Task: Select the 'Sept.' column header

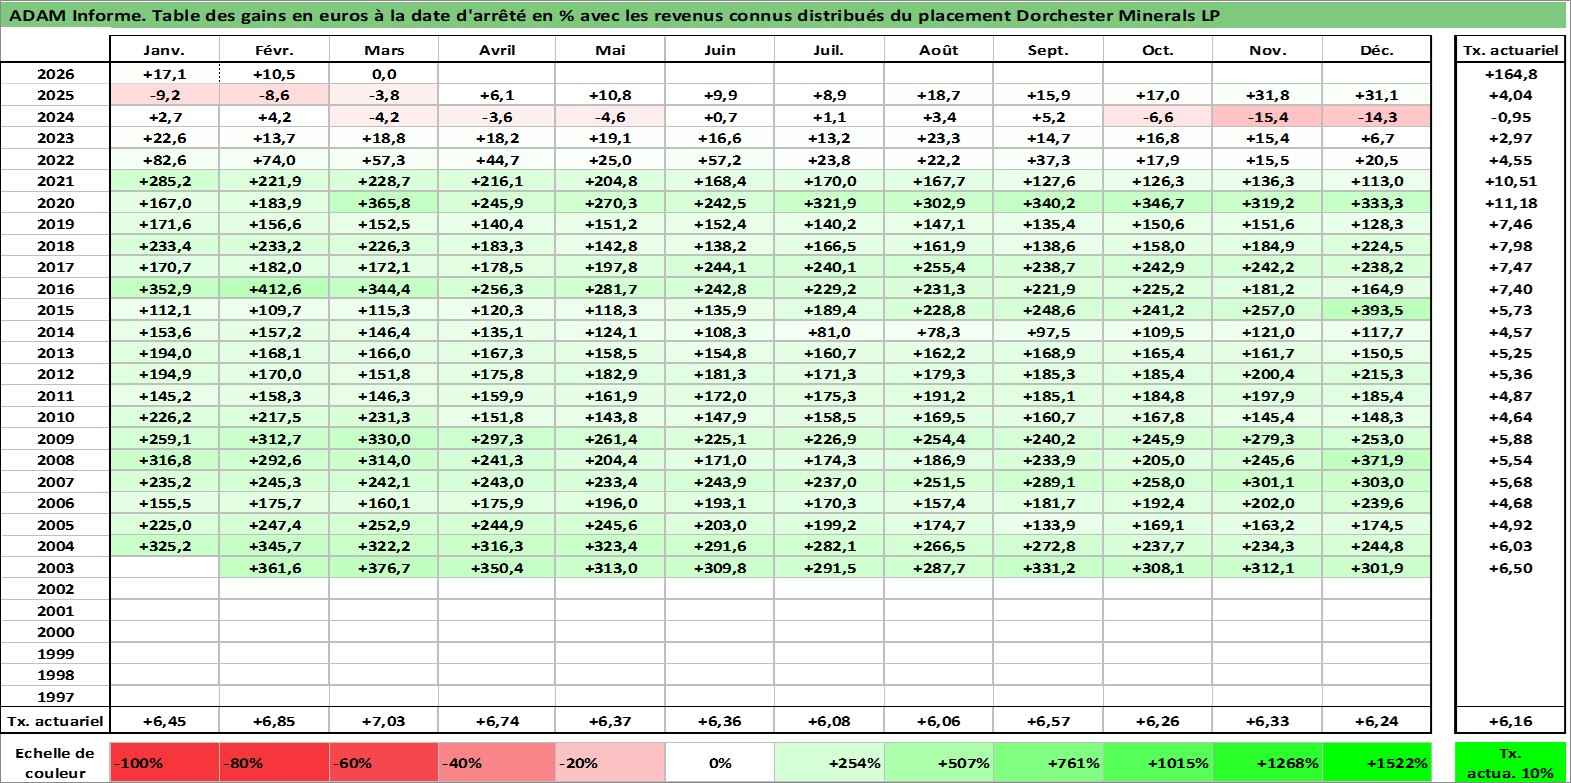Action: [x=1048, y=50]
